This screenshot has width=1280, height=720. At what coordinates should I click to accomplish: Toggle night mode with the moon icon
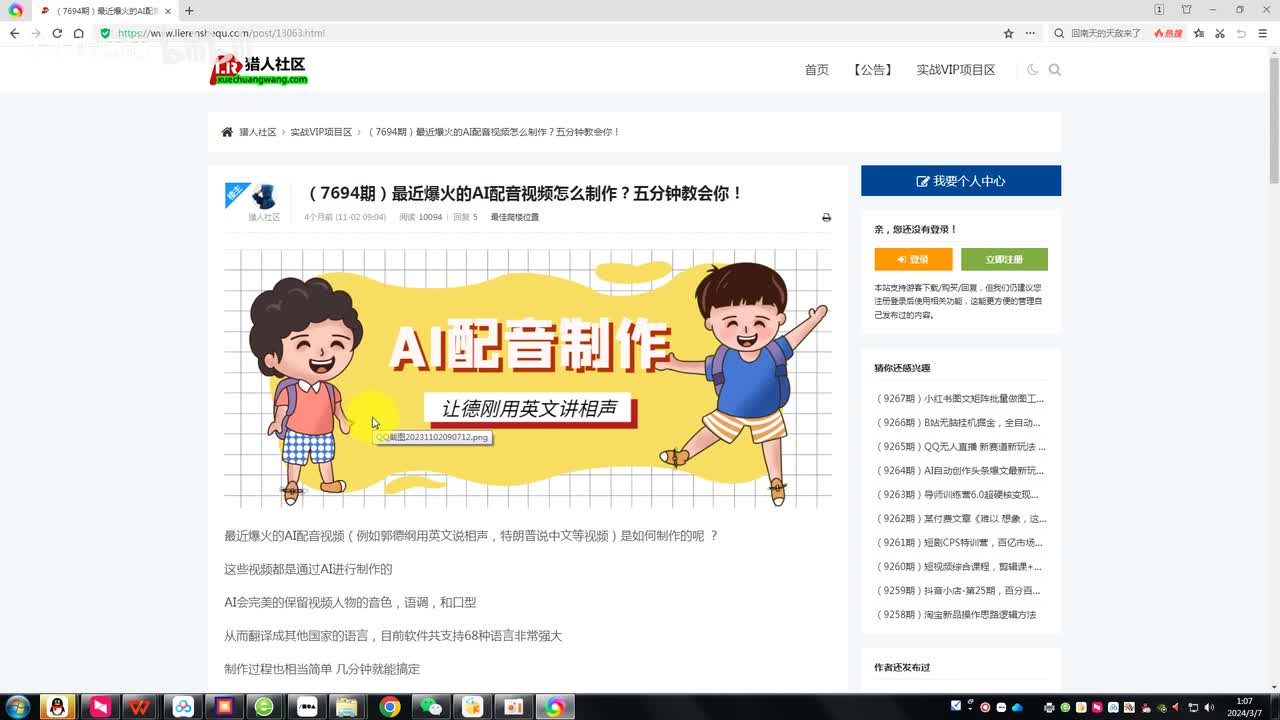[1033, 70]
